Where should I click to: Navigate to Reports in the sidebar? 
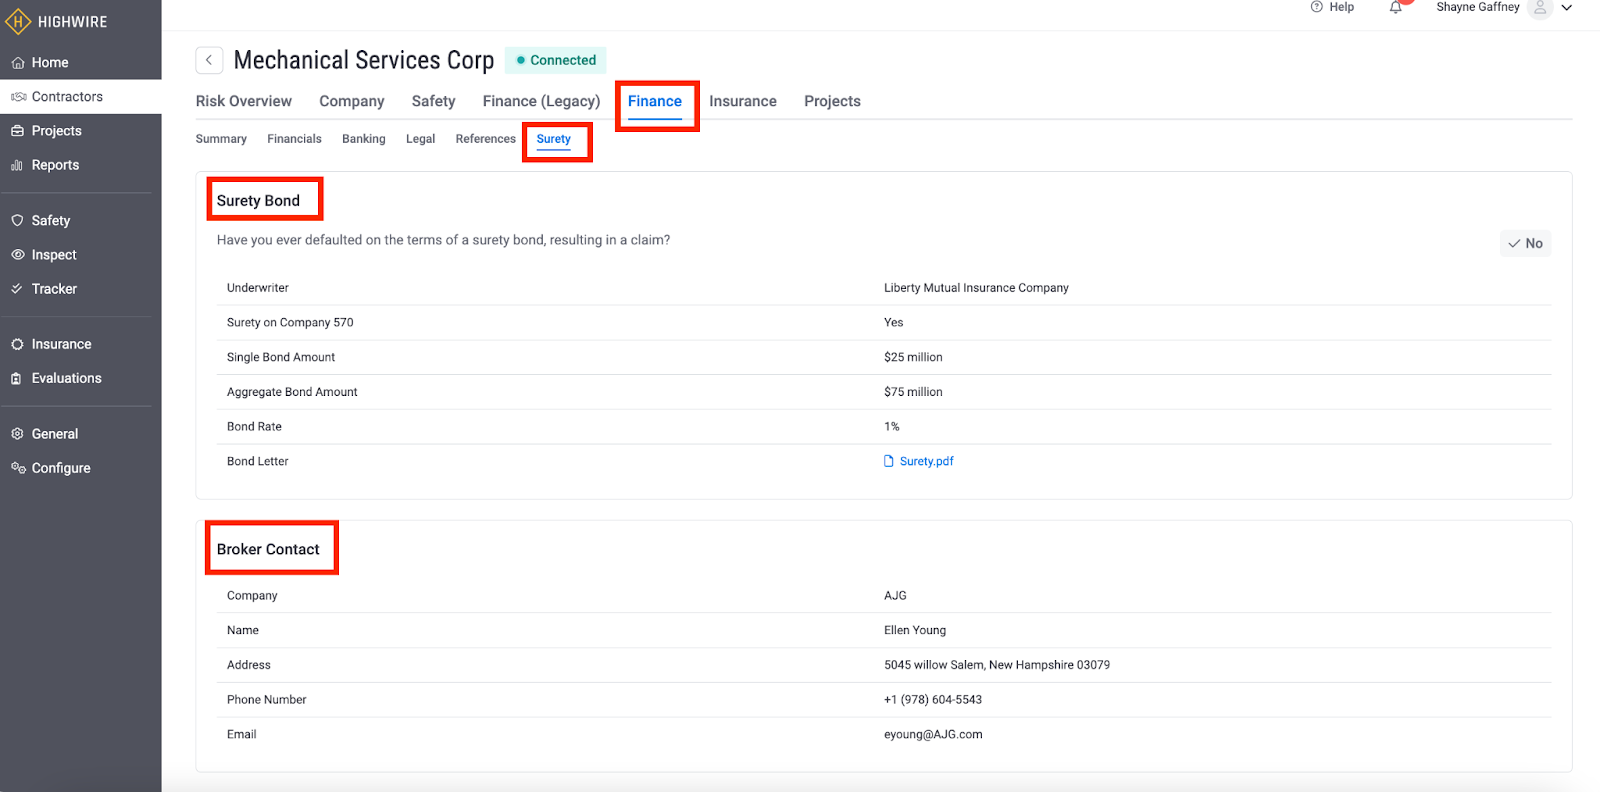55,165
